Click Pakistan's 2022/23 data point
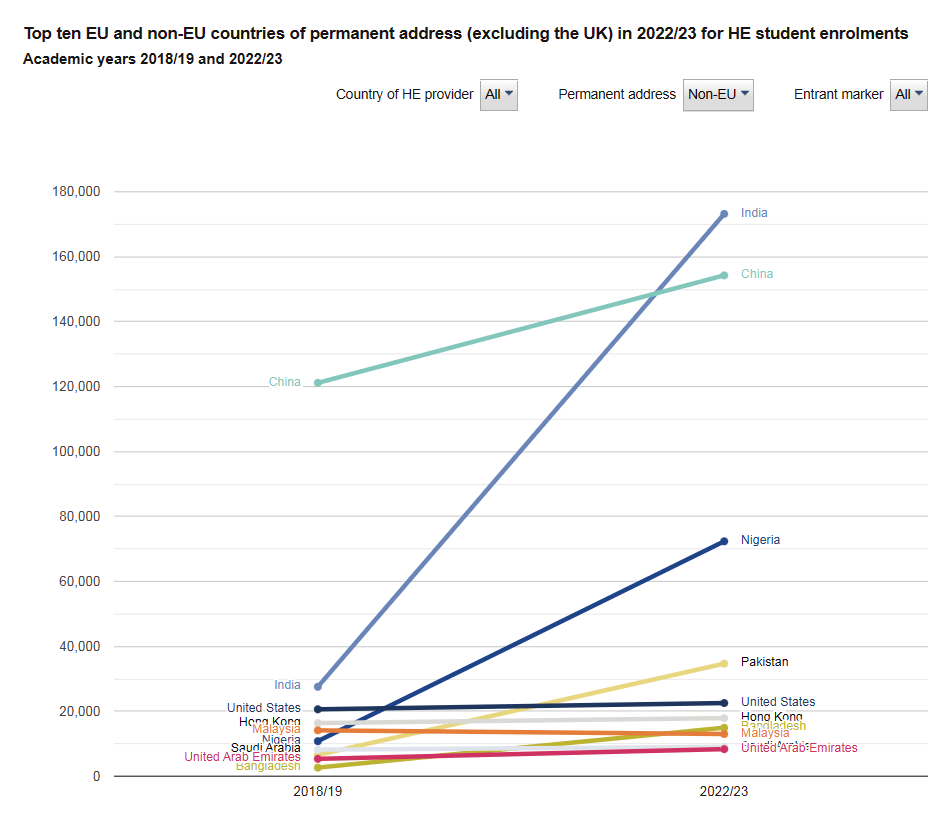 coord(724,663)
